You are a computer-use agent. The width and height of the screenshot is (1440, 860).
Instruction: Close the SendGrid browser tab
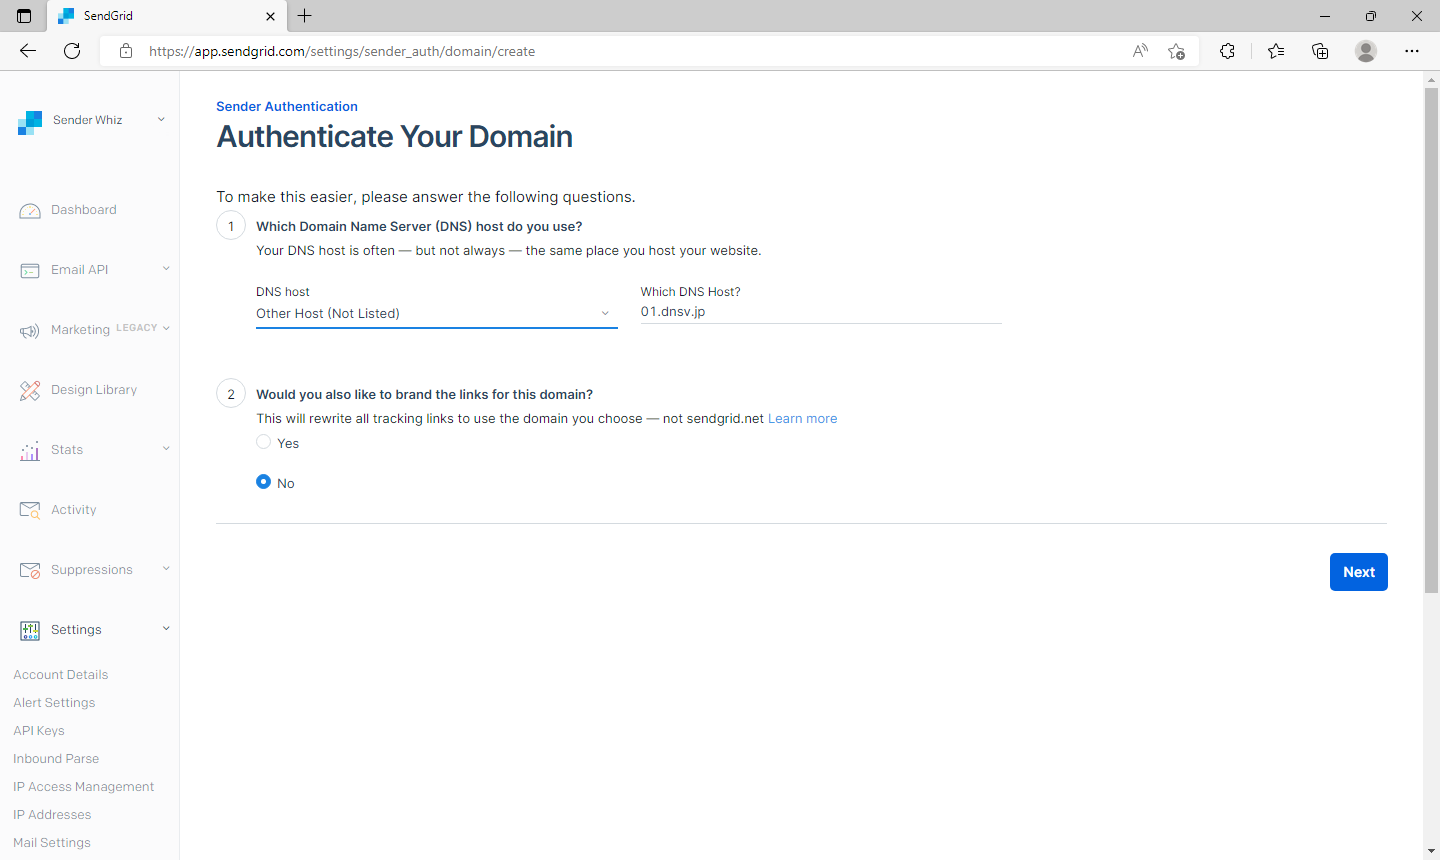(x=270, y=16)
